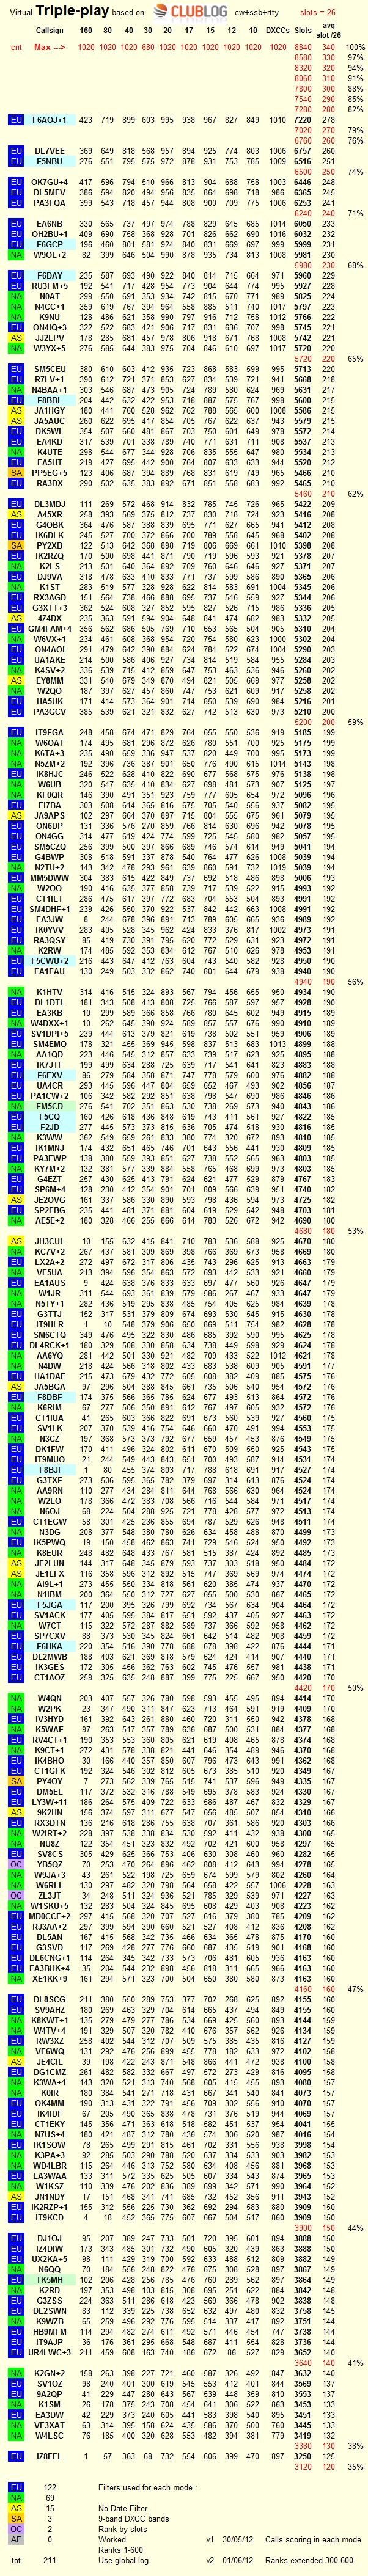Click the cw+ssb+rtty mode label
This screenshot has height=2576, width=368.
click(259, 13)
